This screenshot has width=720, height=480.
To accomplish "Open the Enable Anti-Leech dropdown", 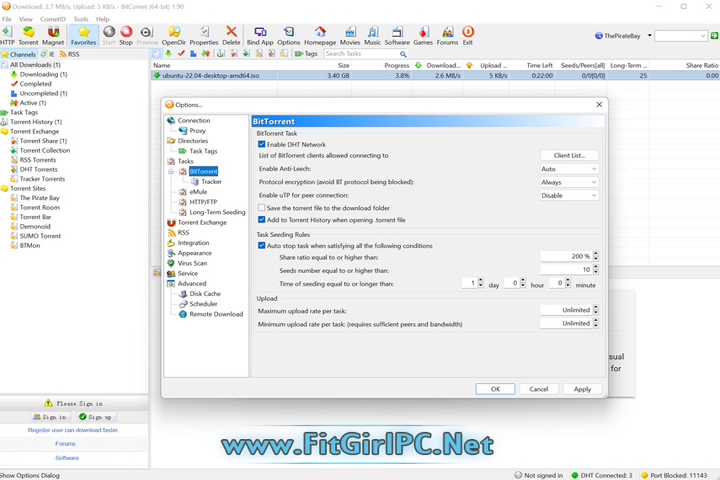I will pyautogui.click(x=569, y=169).
